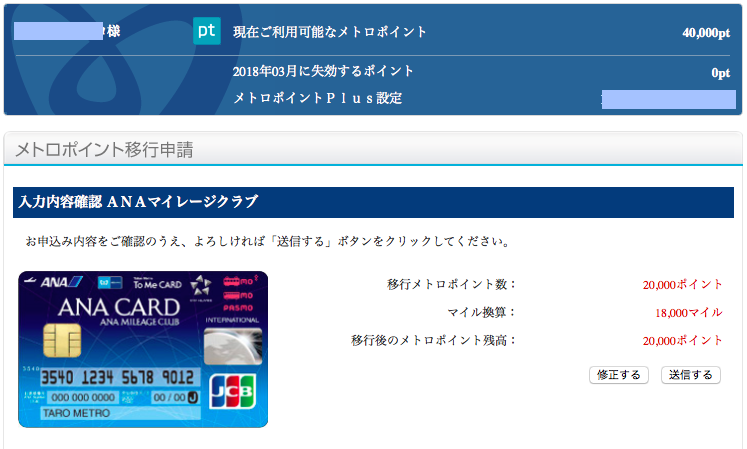Click the 0pt expiring points value

pos(720,72)
